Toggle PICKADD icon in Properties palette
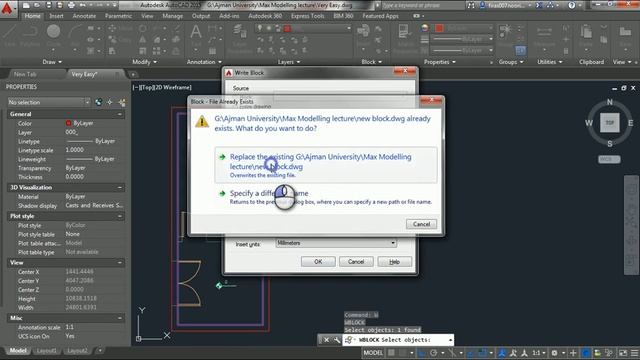This screenshot has width=640, height=360. tap(98, 102)
